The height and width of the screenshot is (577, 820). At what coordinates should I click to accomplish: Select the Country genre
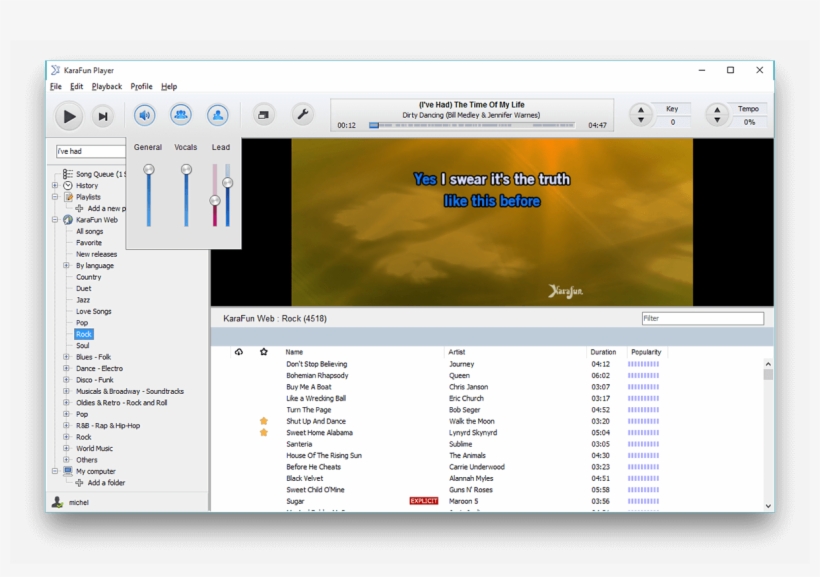(88, 277)
